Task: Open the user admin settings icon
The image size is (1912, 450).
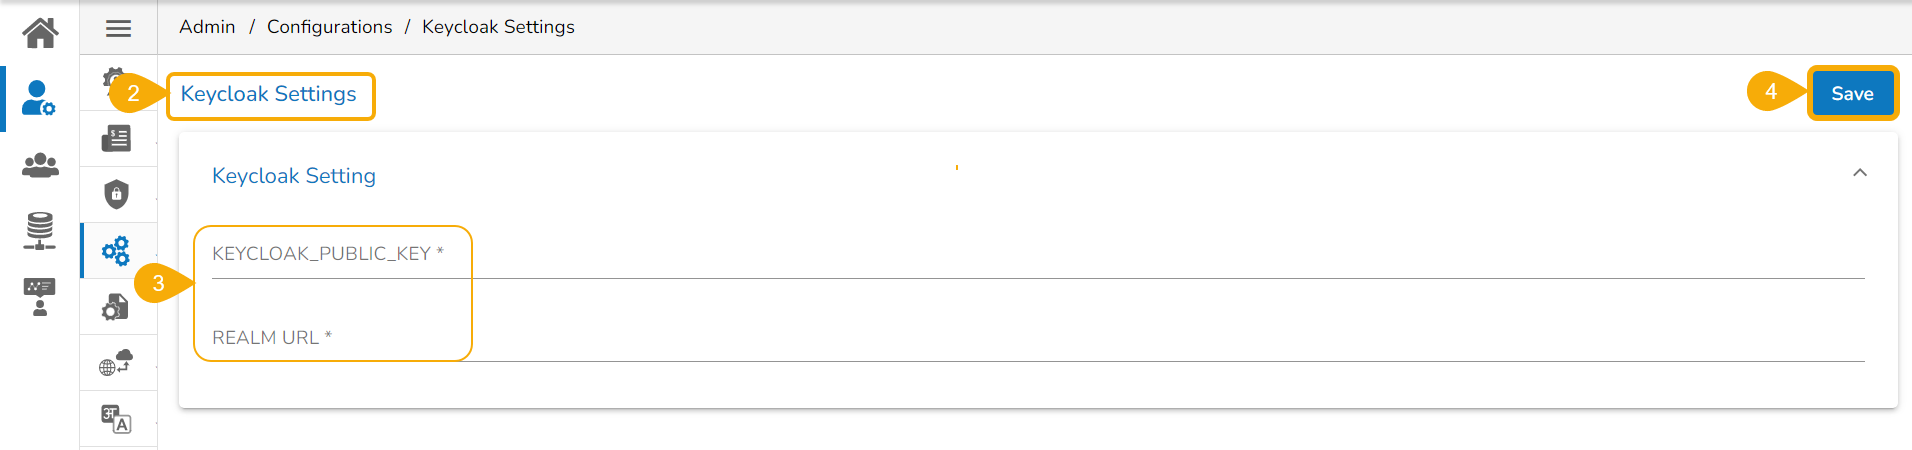Action: [x=39, y=98]
